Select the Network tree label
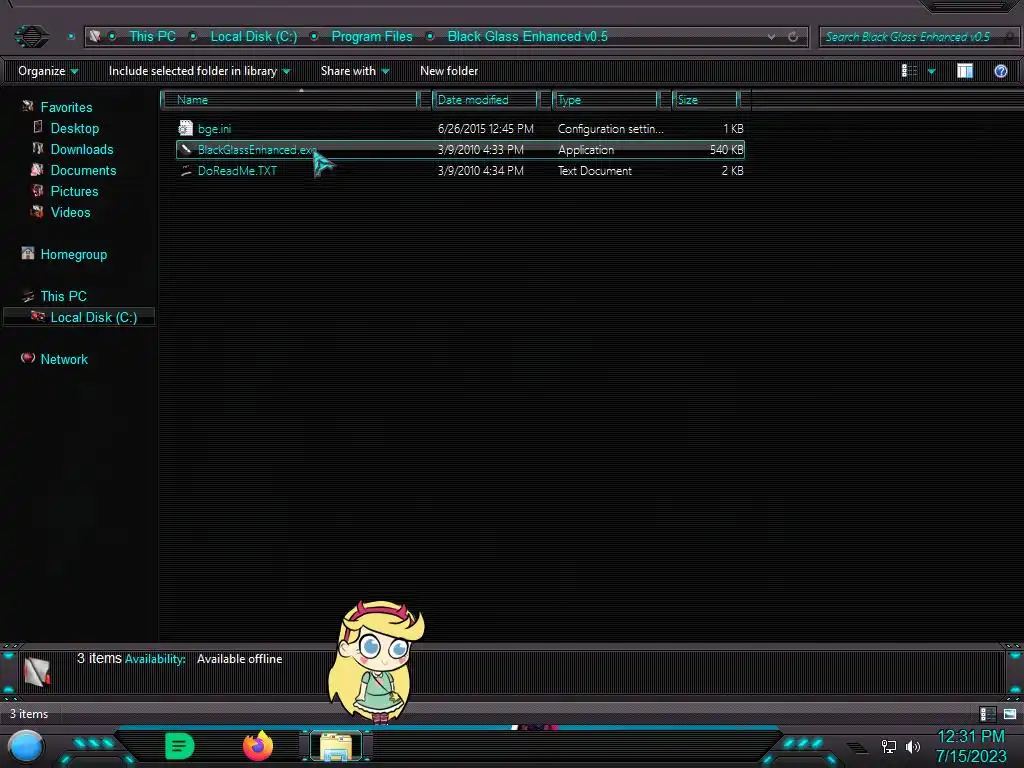The width and height of the screenshot is (1024, 768). (x=64, y=359)
